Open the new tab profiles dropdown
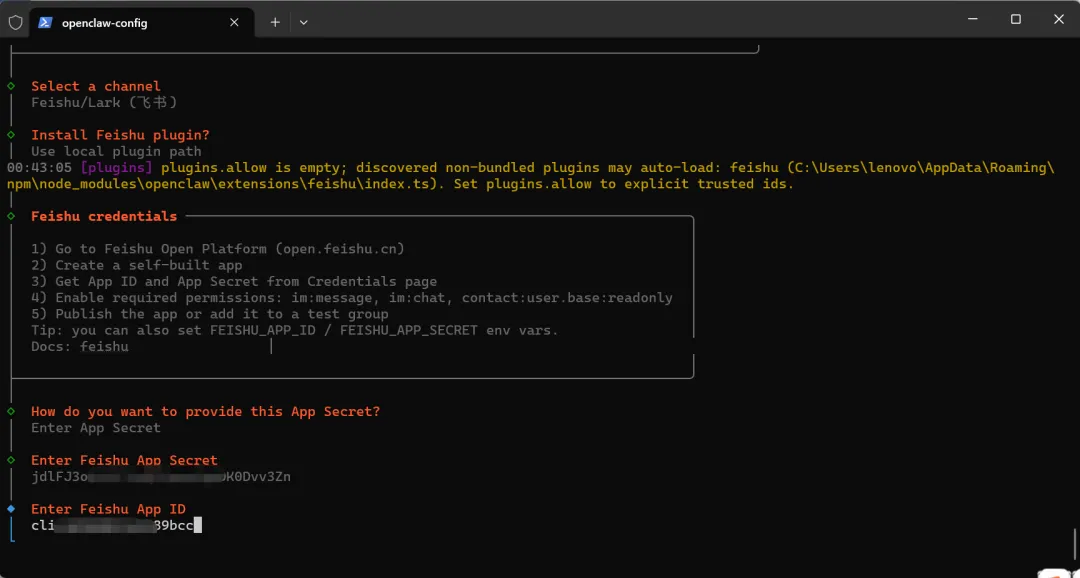 click(304, 22)
